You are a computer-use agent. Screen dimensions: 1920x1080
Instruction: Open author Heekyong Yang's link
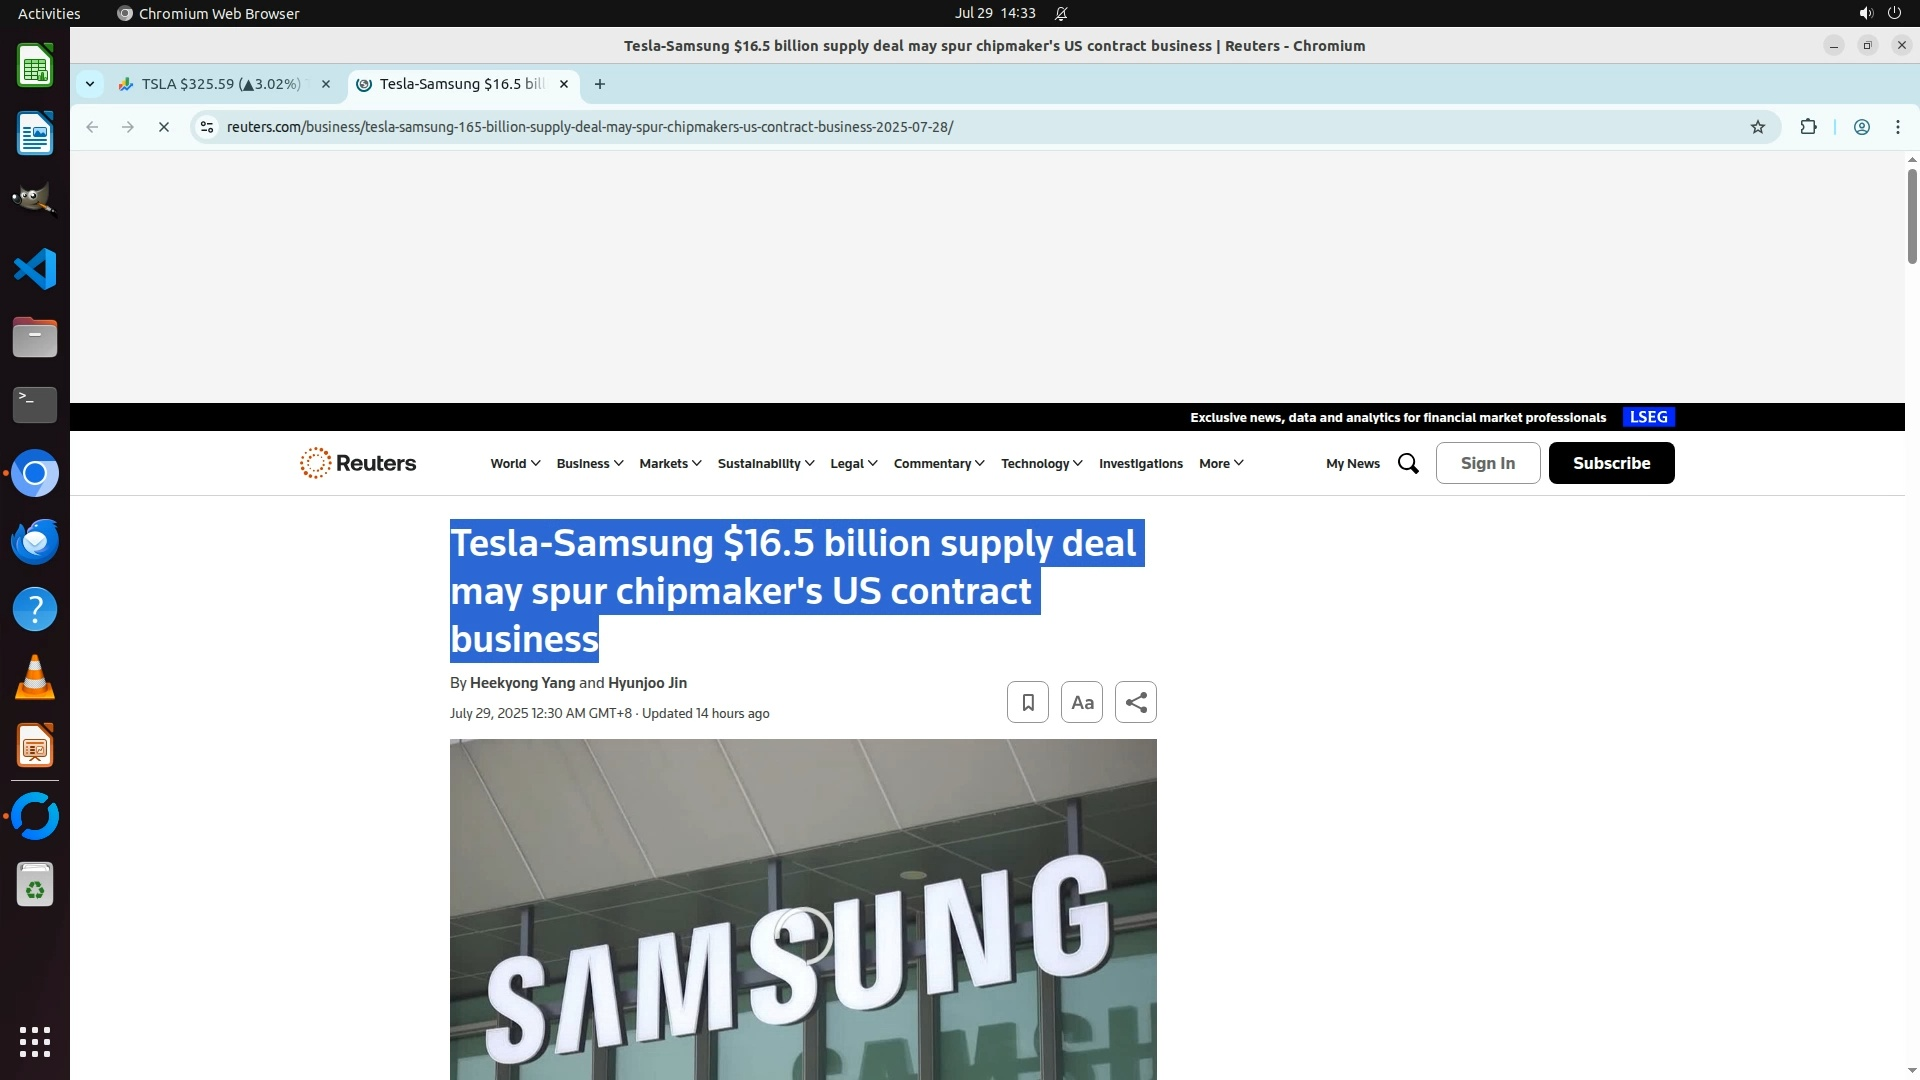click(x=522, y=683)
